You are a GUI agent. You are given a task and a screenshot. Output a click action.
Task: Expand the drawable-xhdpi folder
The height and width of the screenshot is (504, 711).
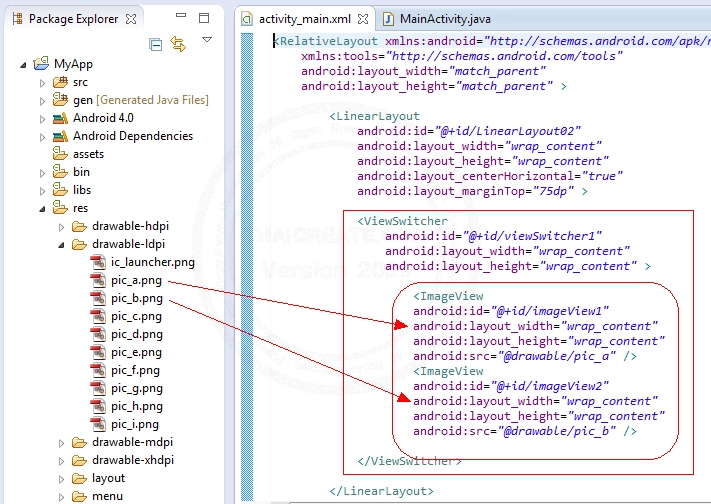point(62,461)
